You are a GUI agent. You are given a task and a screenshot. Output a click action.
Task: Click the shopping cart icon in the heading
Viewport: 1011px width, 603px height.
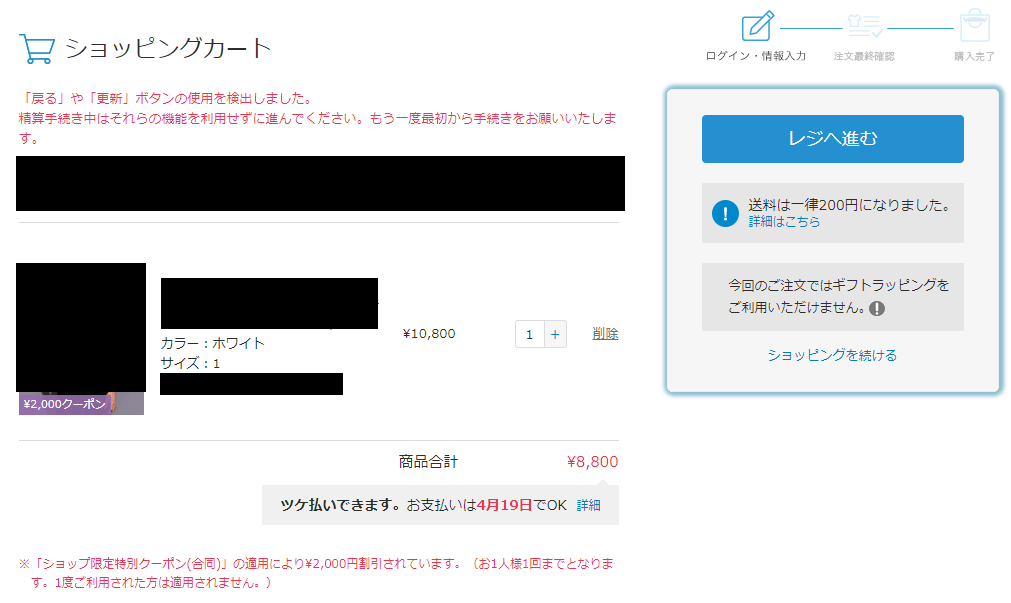point(36,48)
